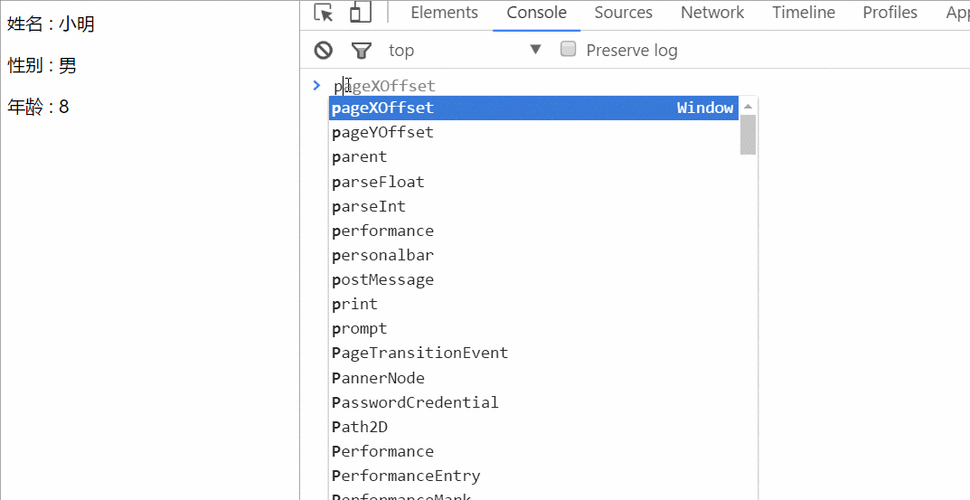Open the Profiles tab

point(889,13)
